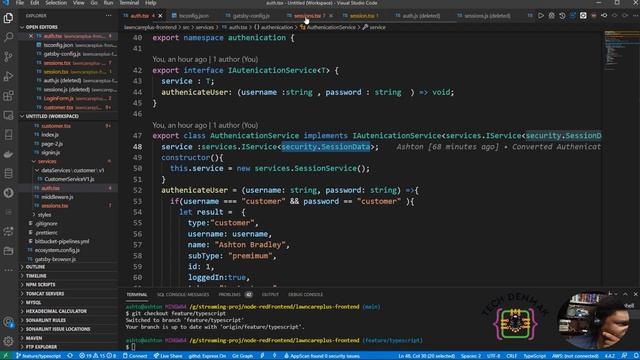
Task: Open CustomerServiceV1.js in file tree
Action: coord(69,179)
